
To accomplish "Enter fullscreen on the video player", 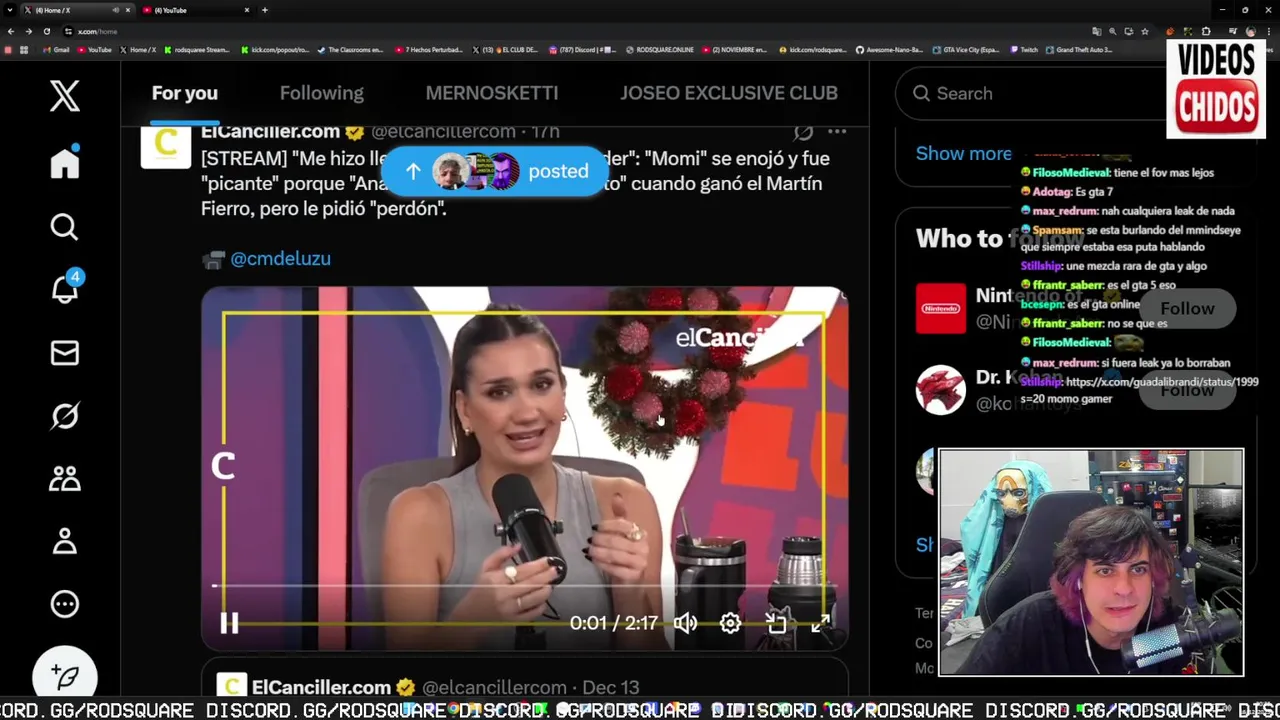I will click(820, 623).
